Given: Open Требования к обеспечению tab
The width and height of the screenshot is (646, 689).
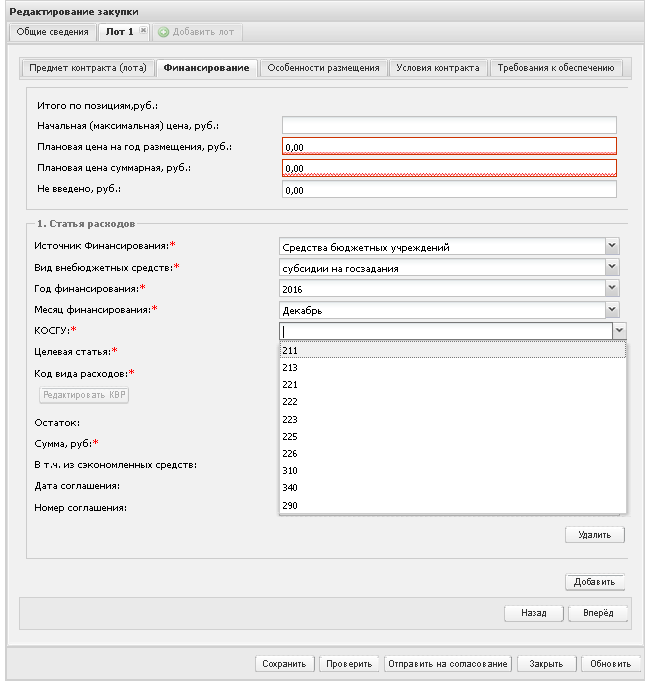Looking at the screenshot, I should click(x=555, y=68).
